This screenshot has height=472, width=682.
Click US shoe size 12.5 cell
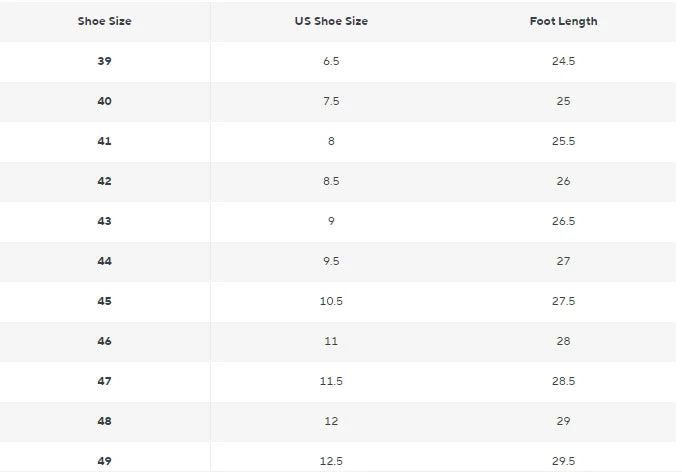[x=331, y=460]
